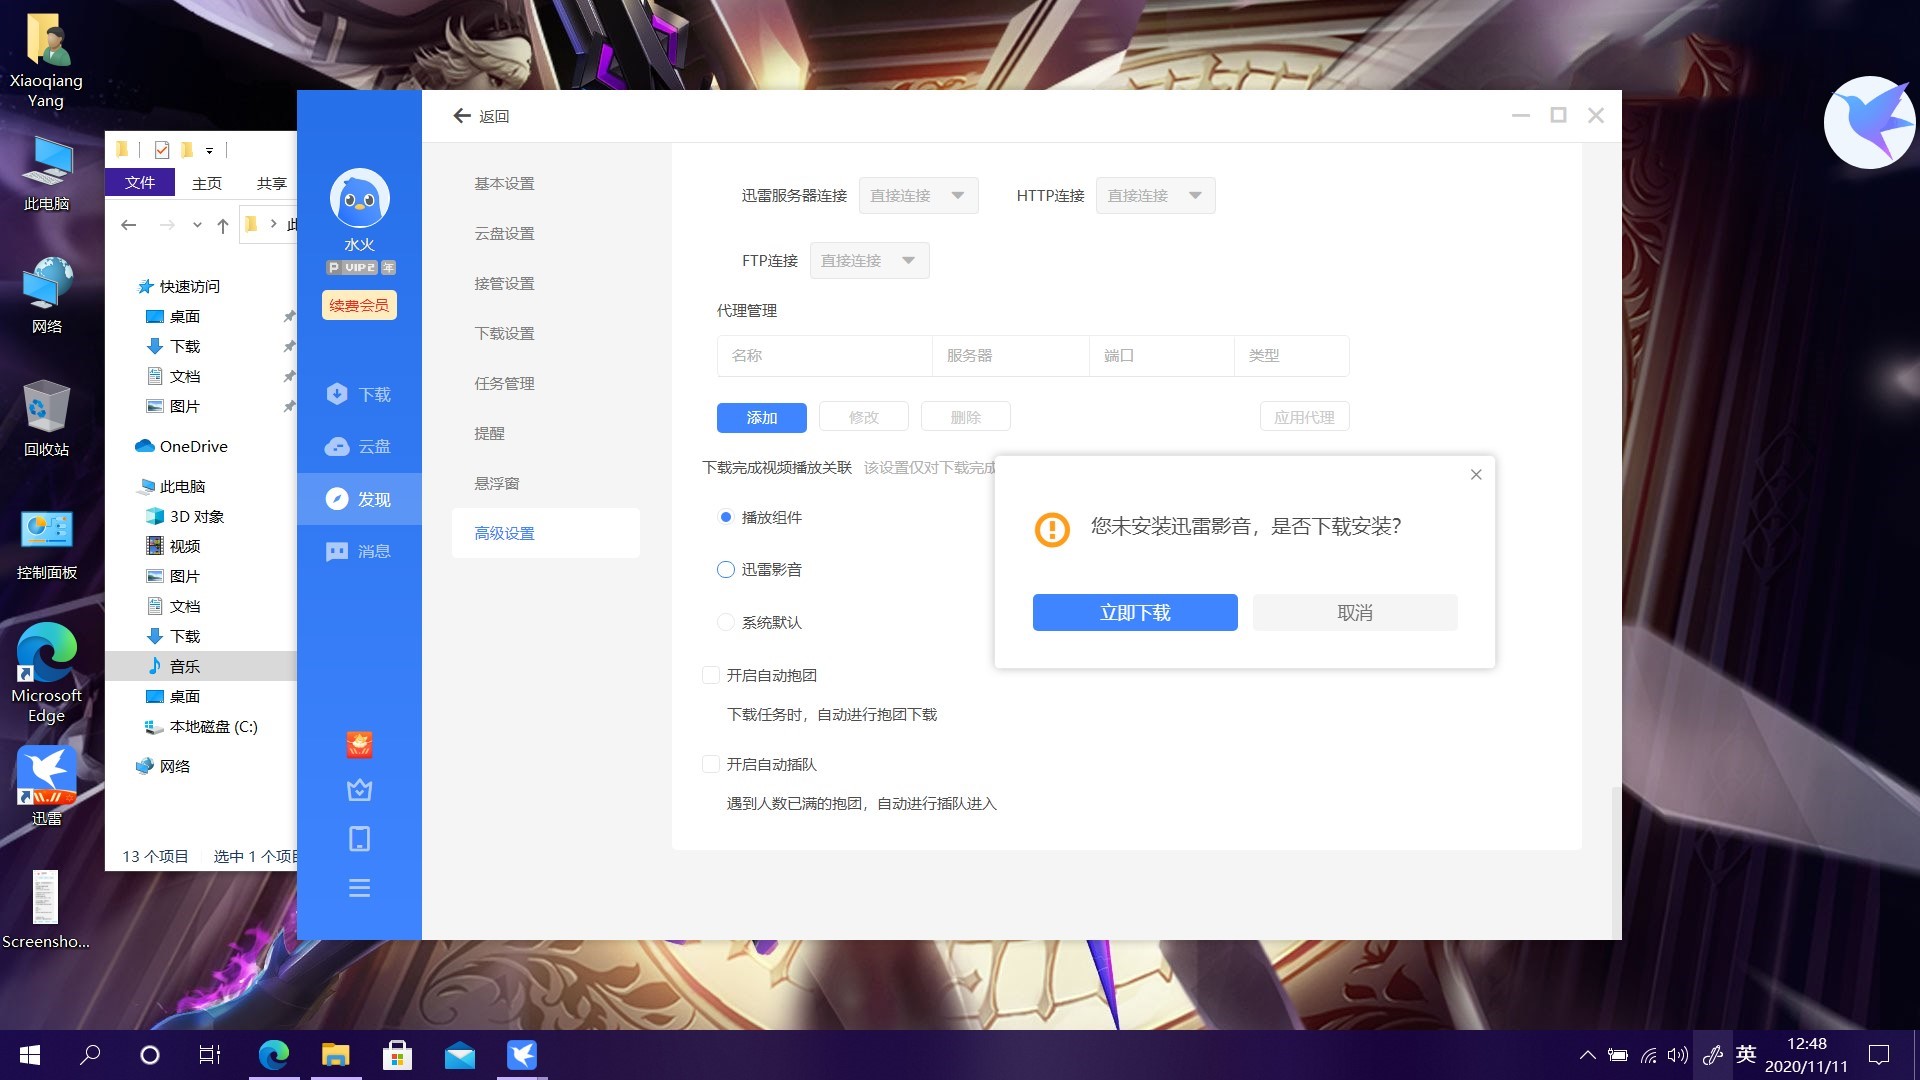This screenshot has height=1080, width=1920.
Task: Click the 立即下载 button
Action: click(1135, 613)
